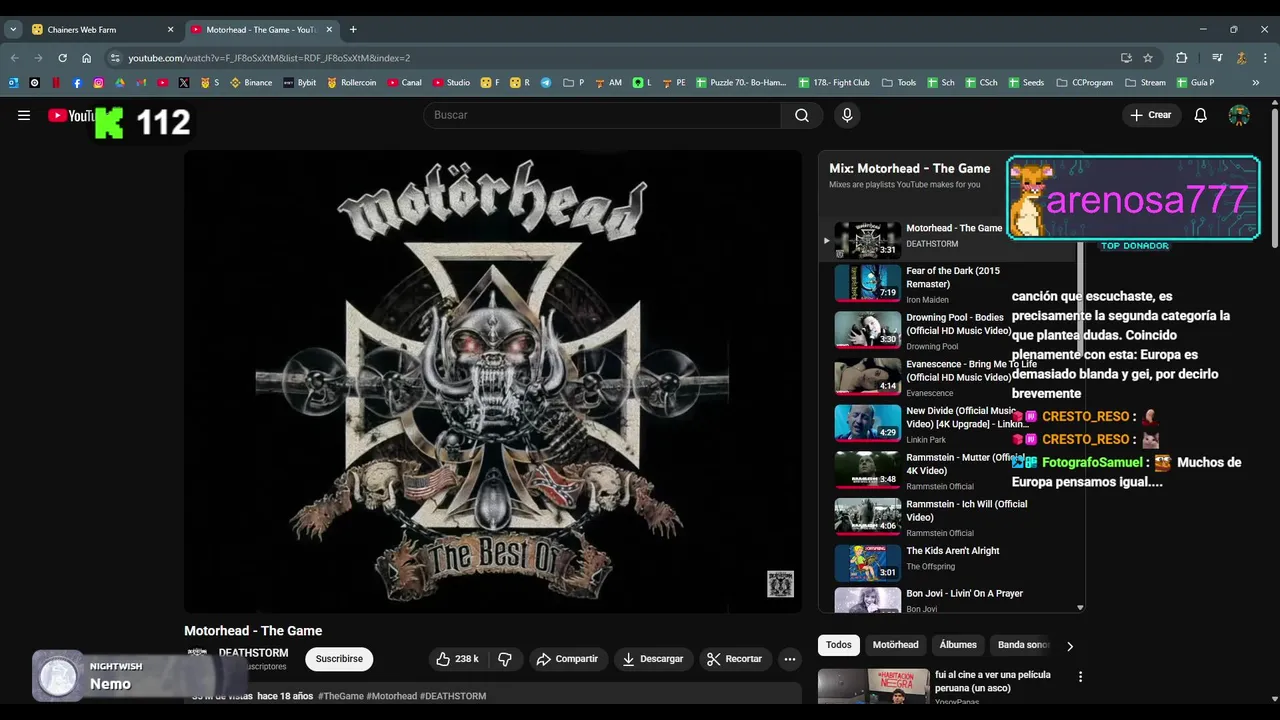This screenshot has width=1280, height=720.
Task: Start voice search with the microphone icon
Action: [x=847, y=115]
